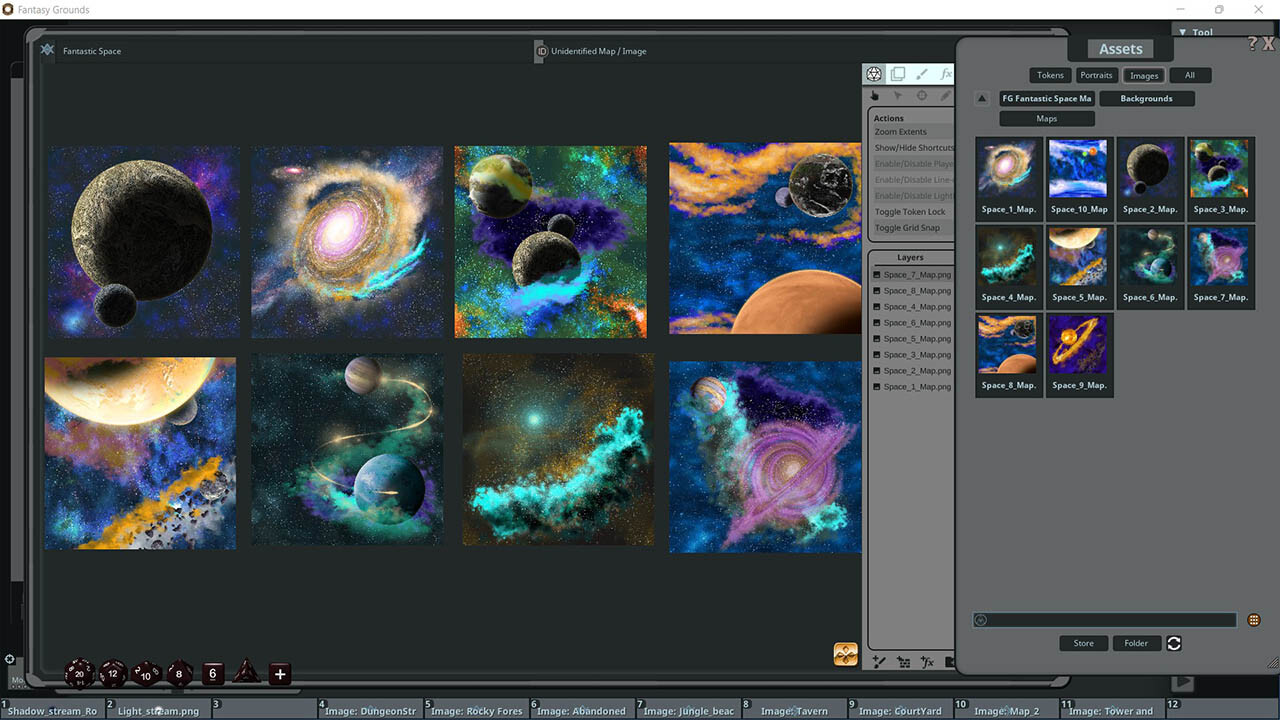Switch to the Portraits tab
The width and height of the screenshot is (1280, 720).
click(x=1096, y=74)
